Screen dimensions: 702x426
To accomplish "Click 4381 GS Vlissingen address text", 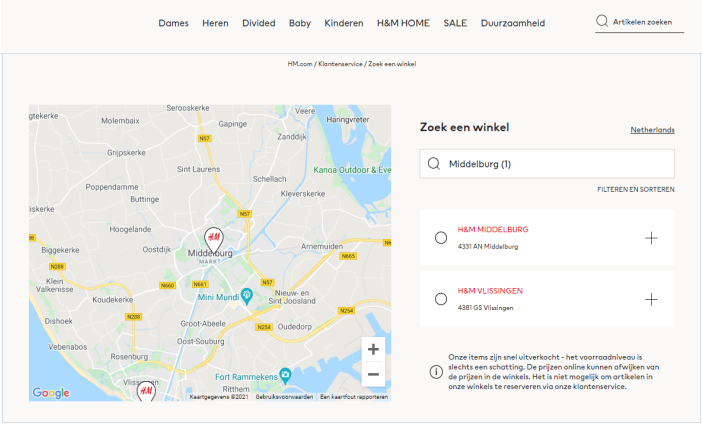I will (485, 308).
